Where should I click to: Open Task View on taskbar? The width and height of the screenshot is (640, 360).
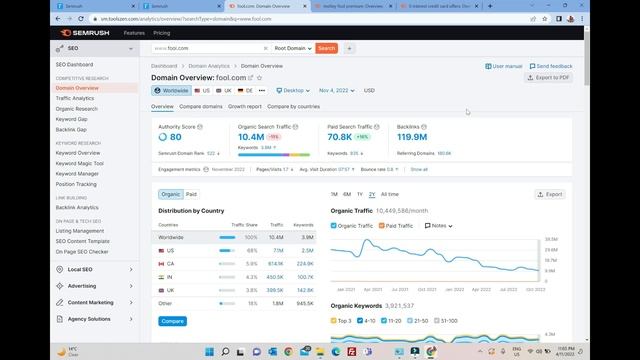pos(240,351)
